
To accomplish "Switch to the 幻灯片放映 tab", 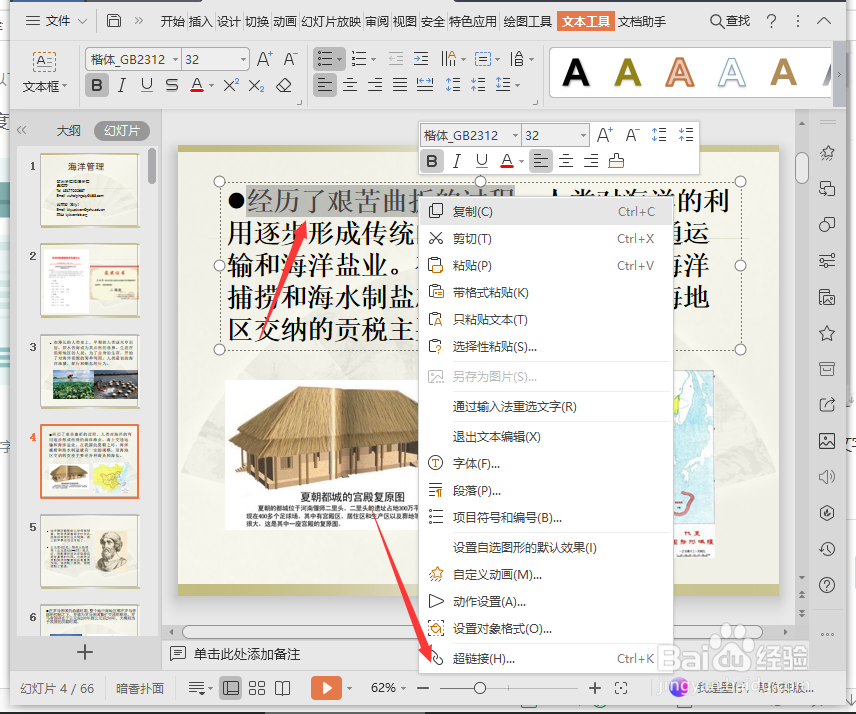I will point(331,21).
